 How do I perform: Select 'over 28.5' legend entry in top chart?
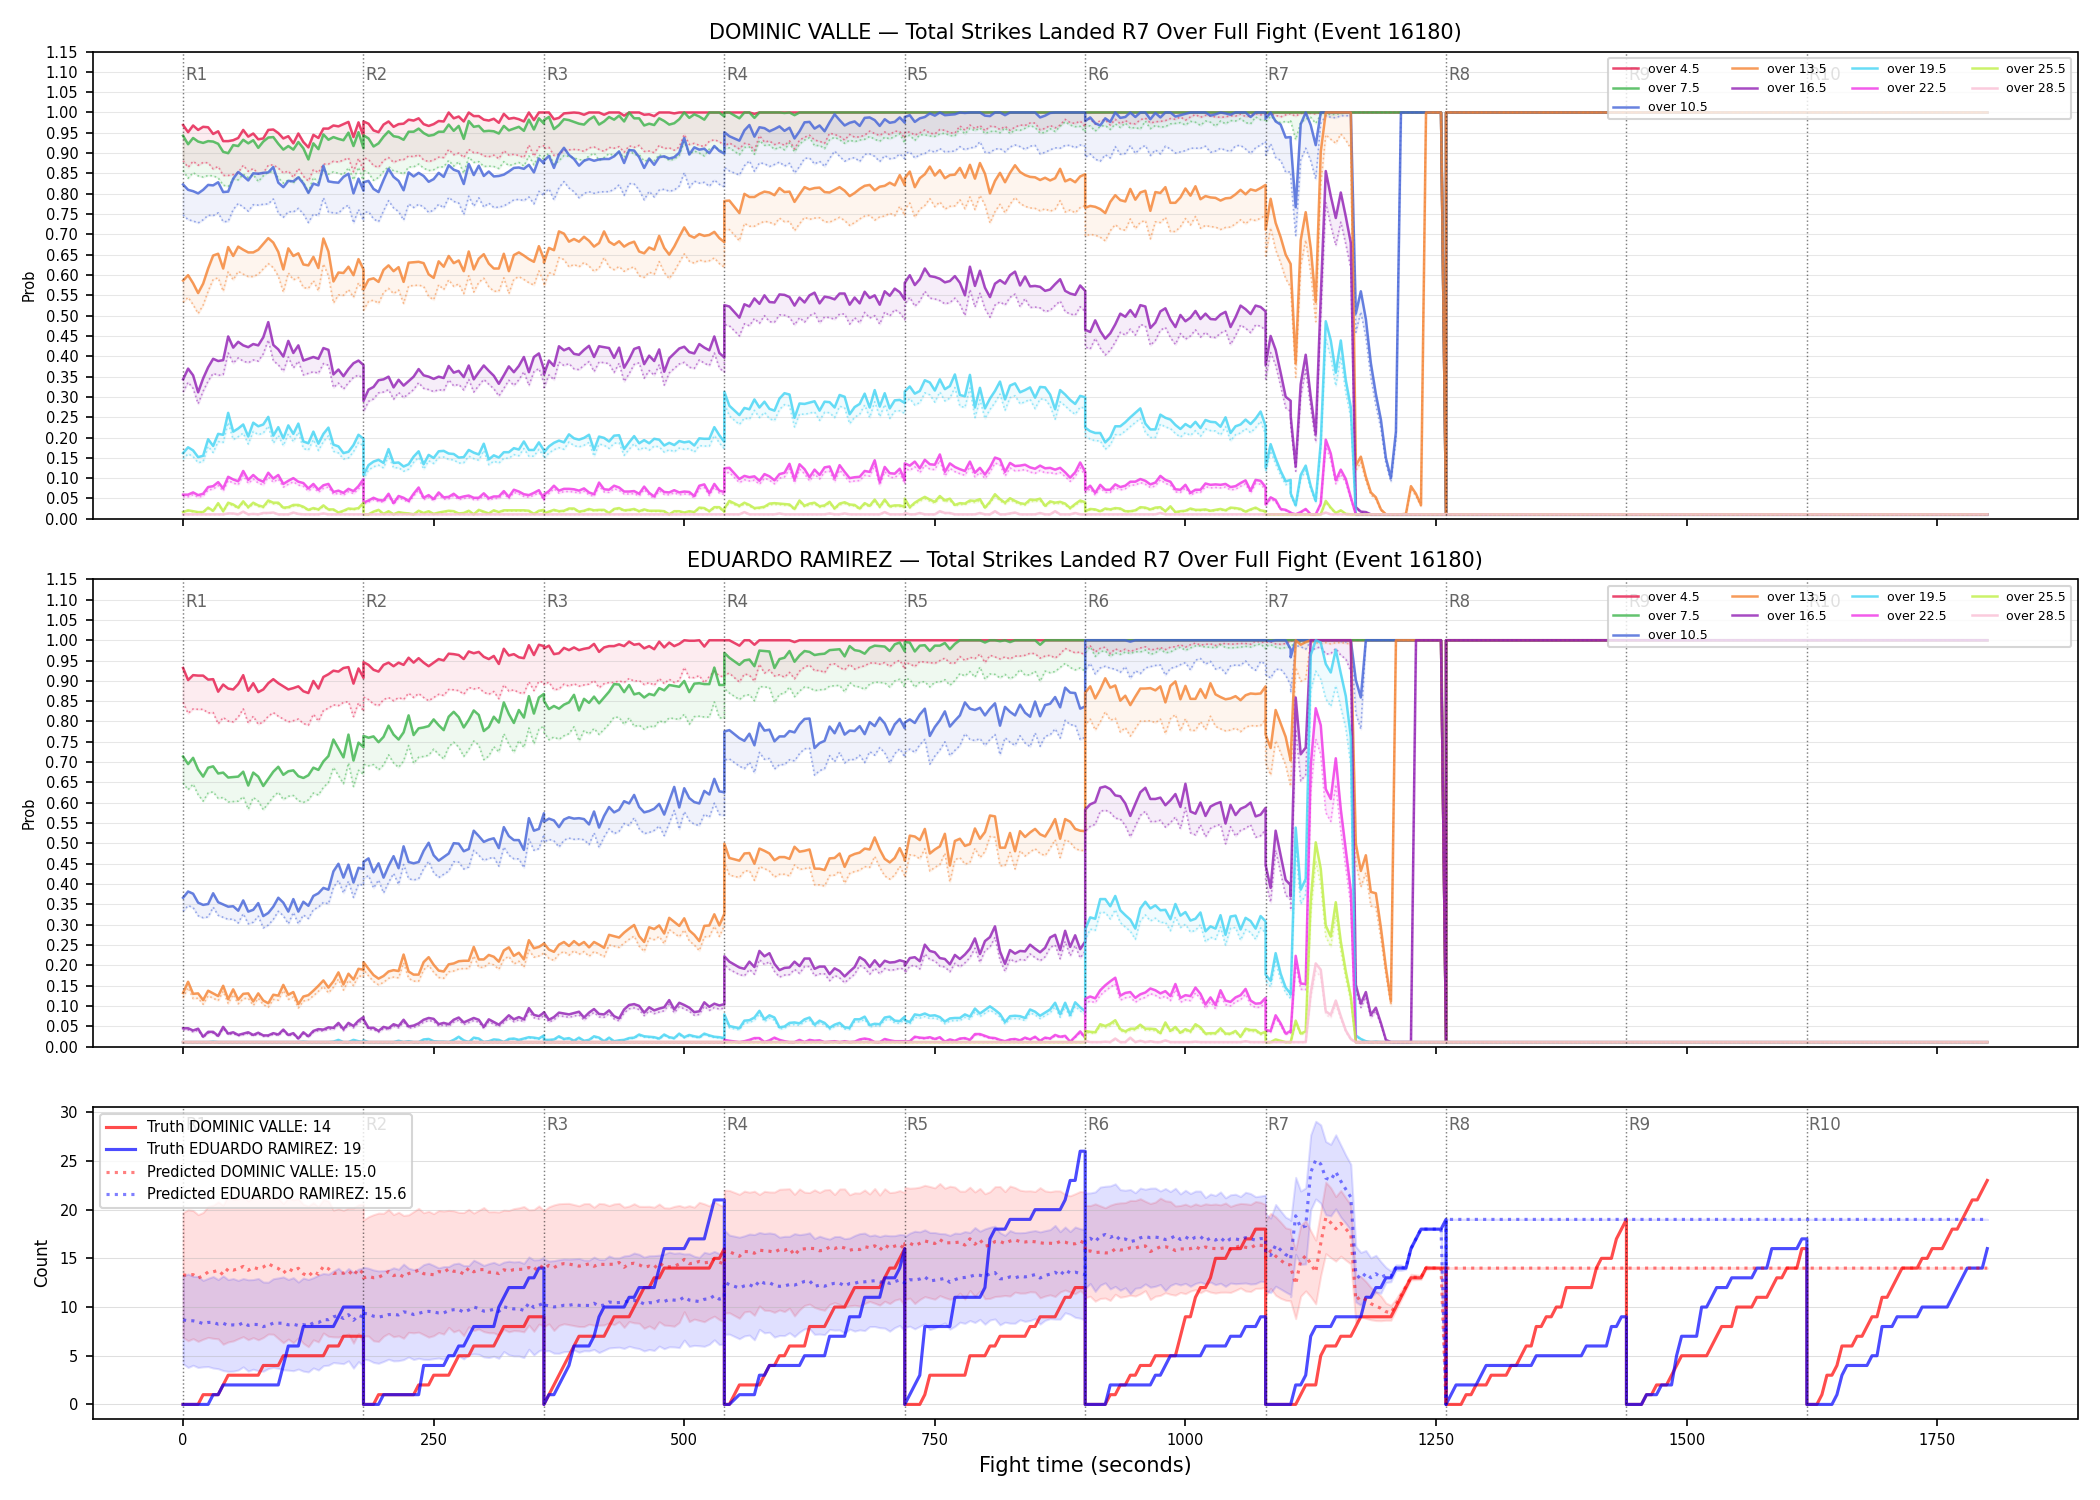pyautogui.click(x=2018, y=88)
